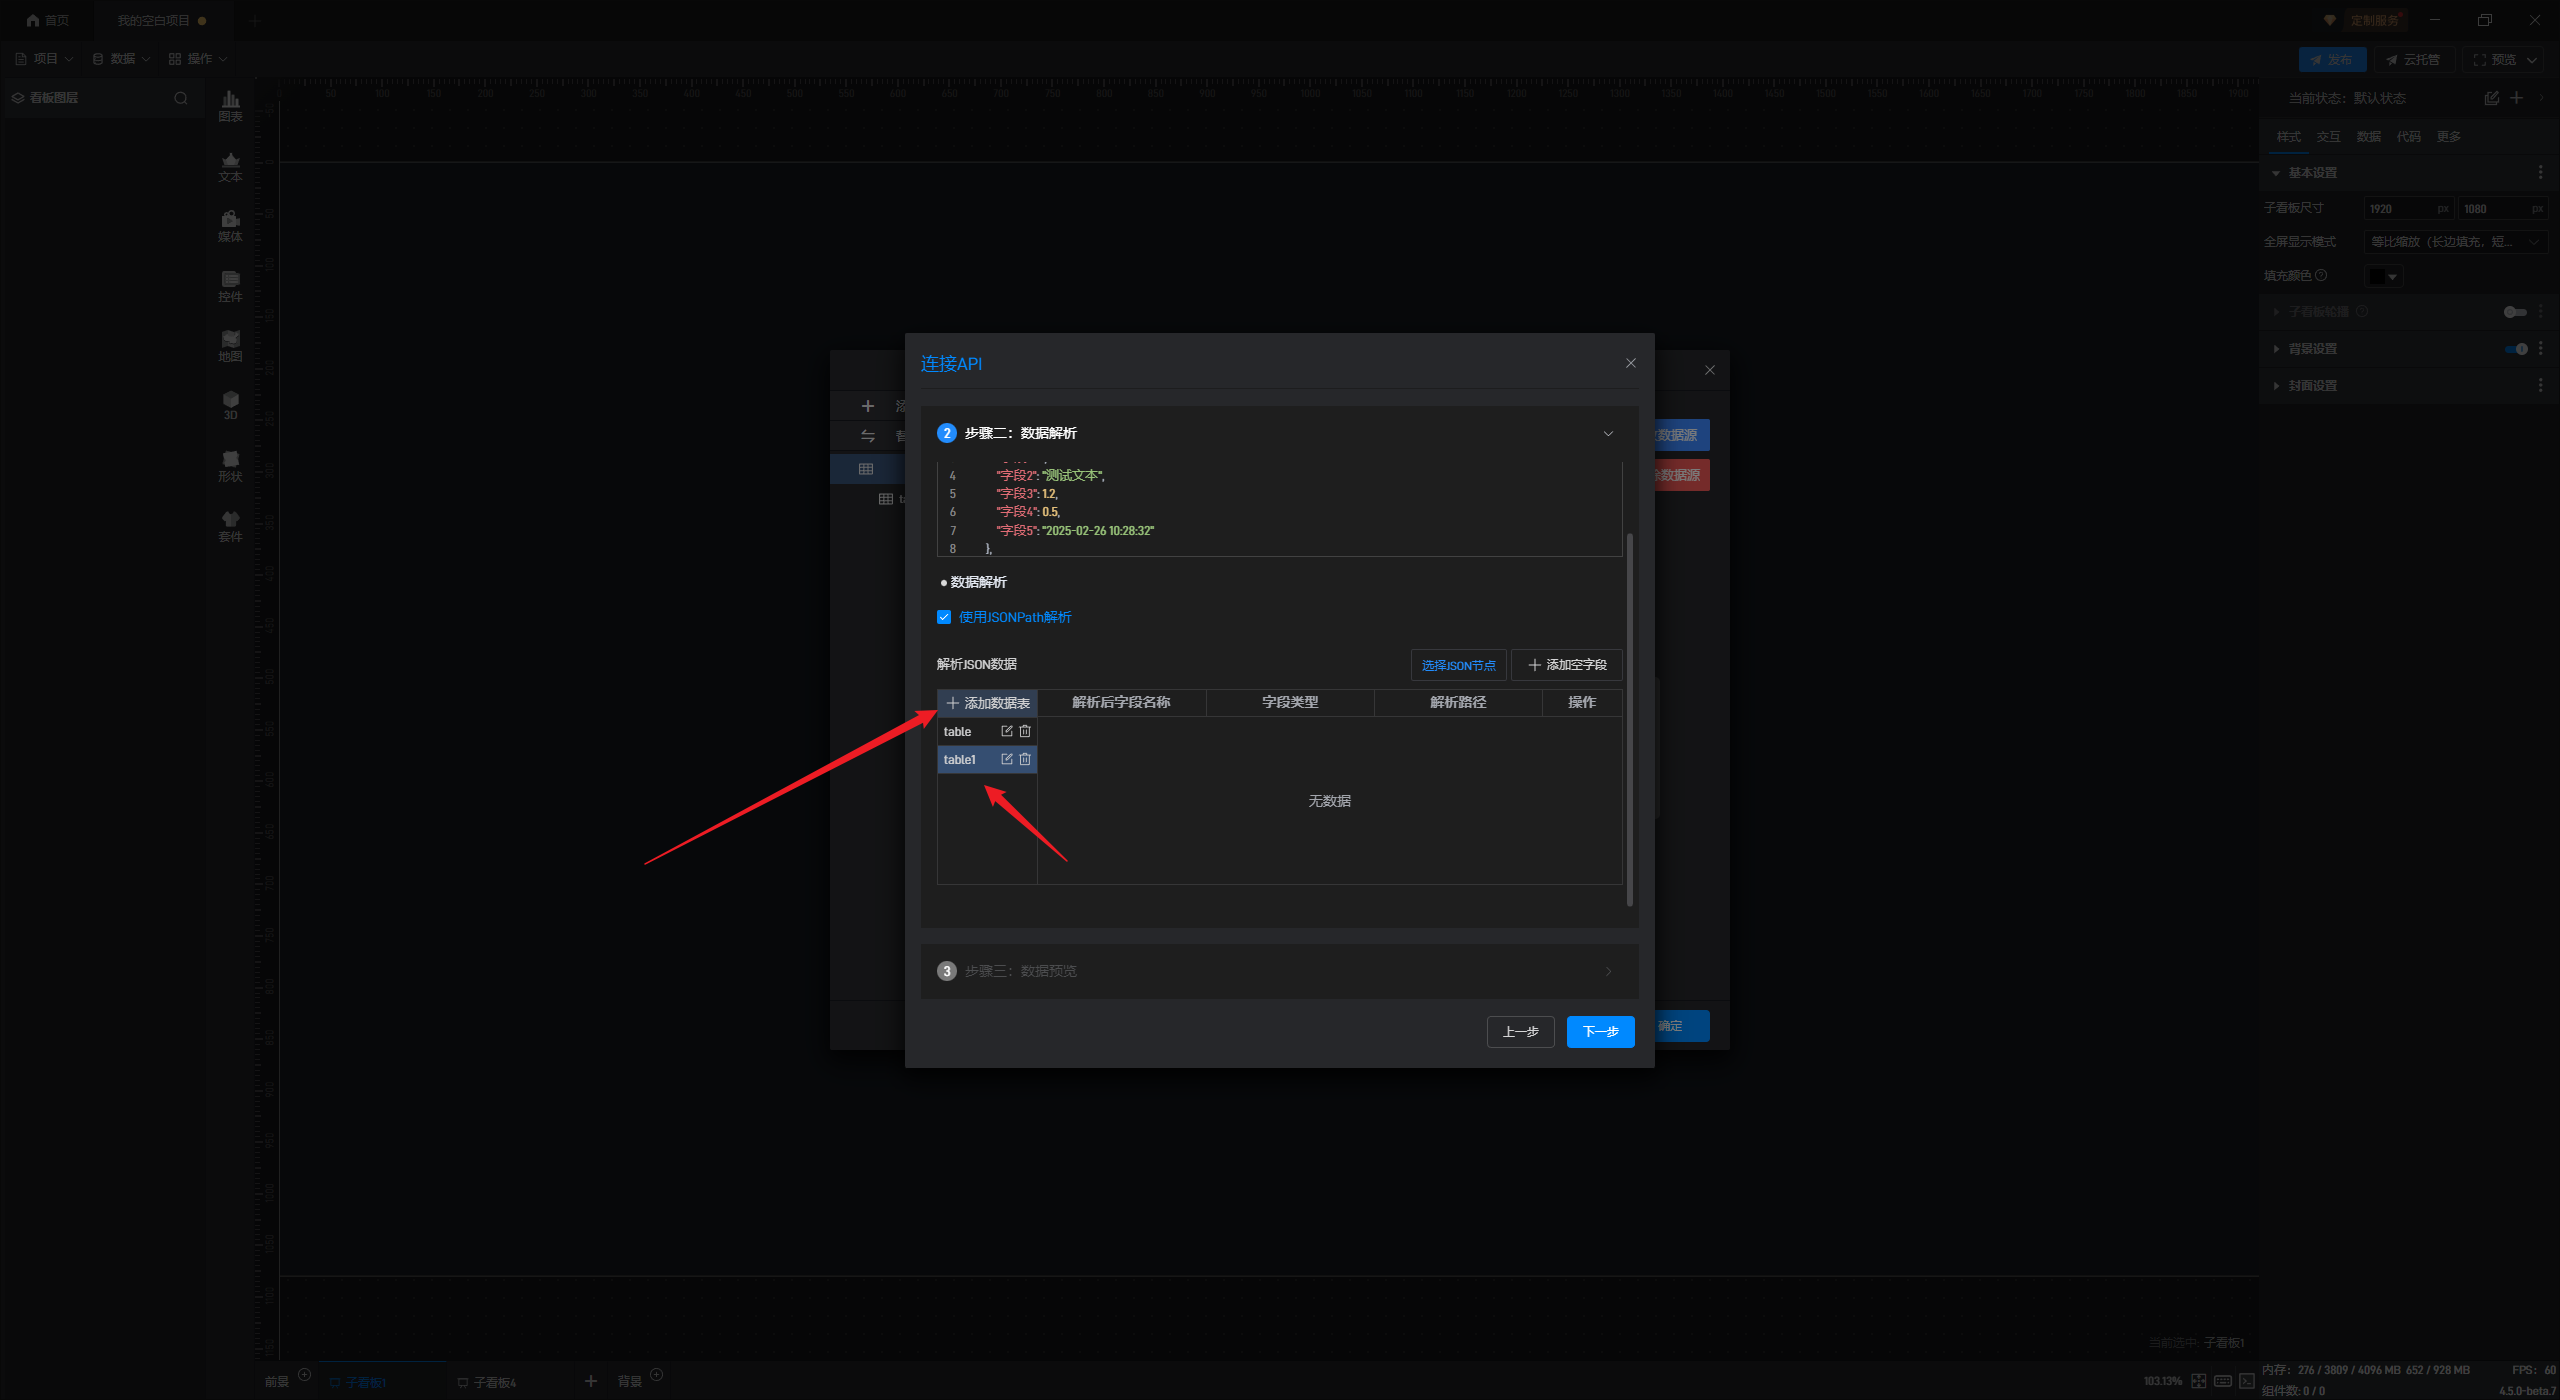Click 添加数据表 to add a table
Screen dimensions: 2560x1400
pos(987,703)
